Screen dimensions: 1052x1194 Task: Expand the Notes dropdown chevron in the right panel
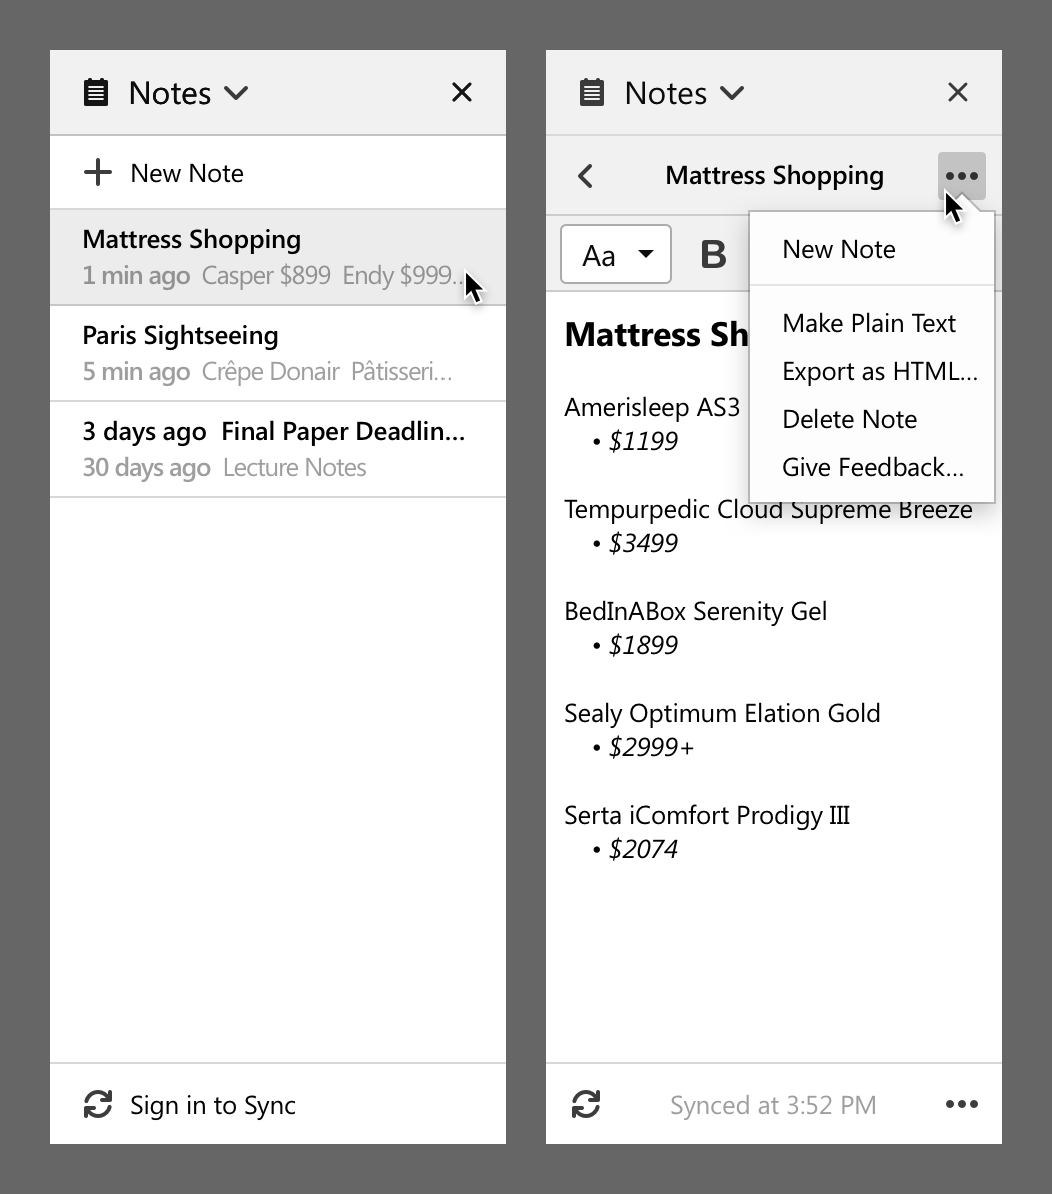pyautogui.click(x=732, y=93)
